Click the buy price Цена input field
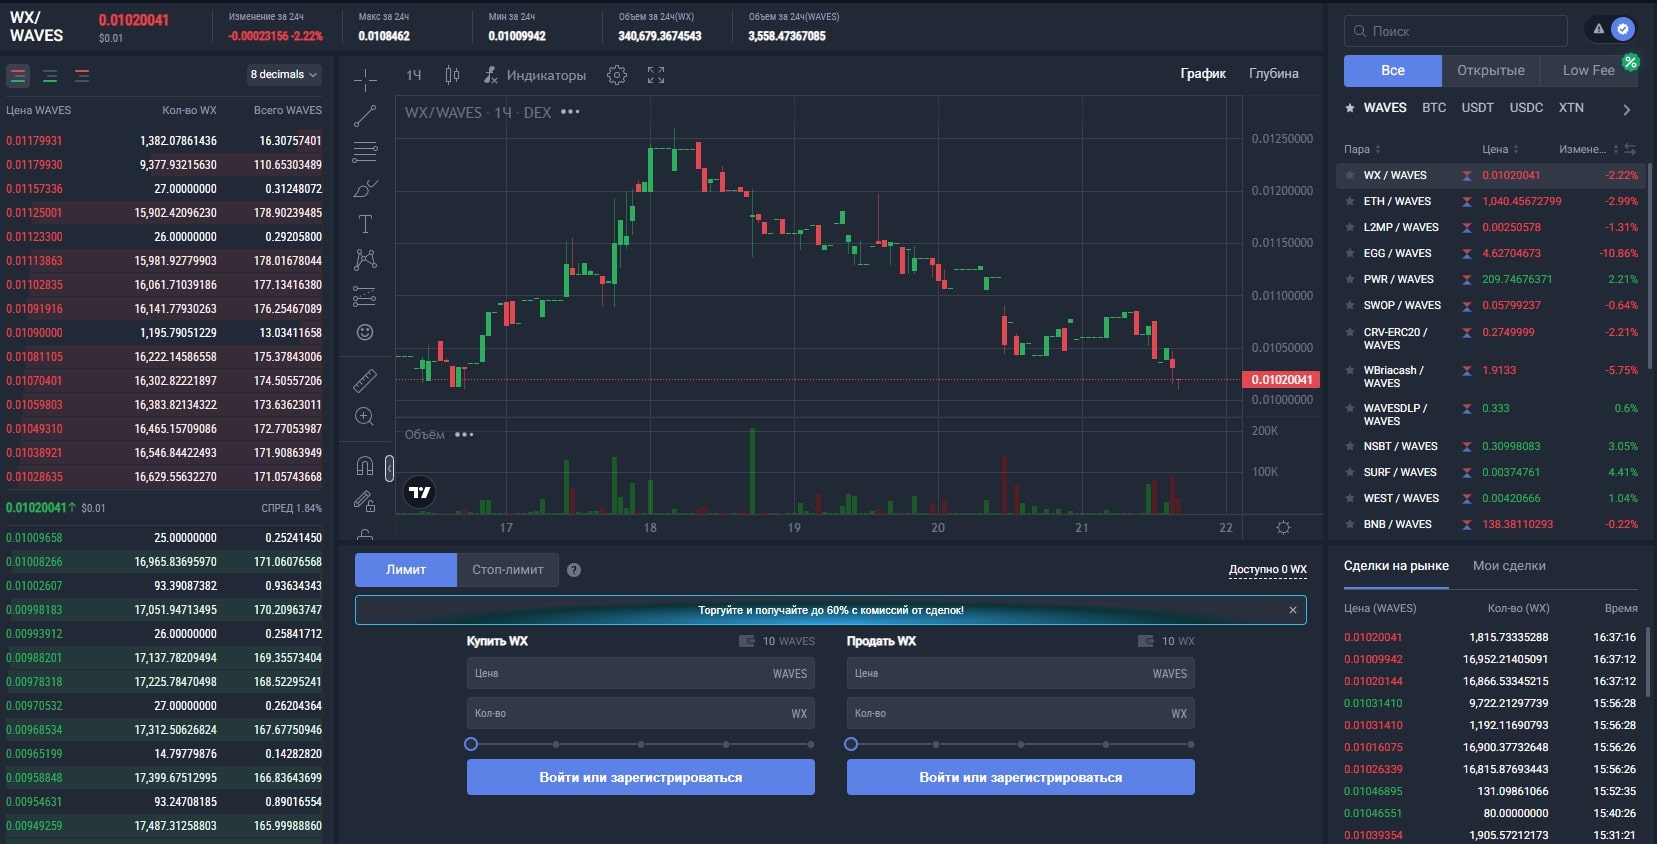The image size is (1657, 844). (x=641, y=674)
